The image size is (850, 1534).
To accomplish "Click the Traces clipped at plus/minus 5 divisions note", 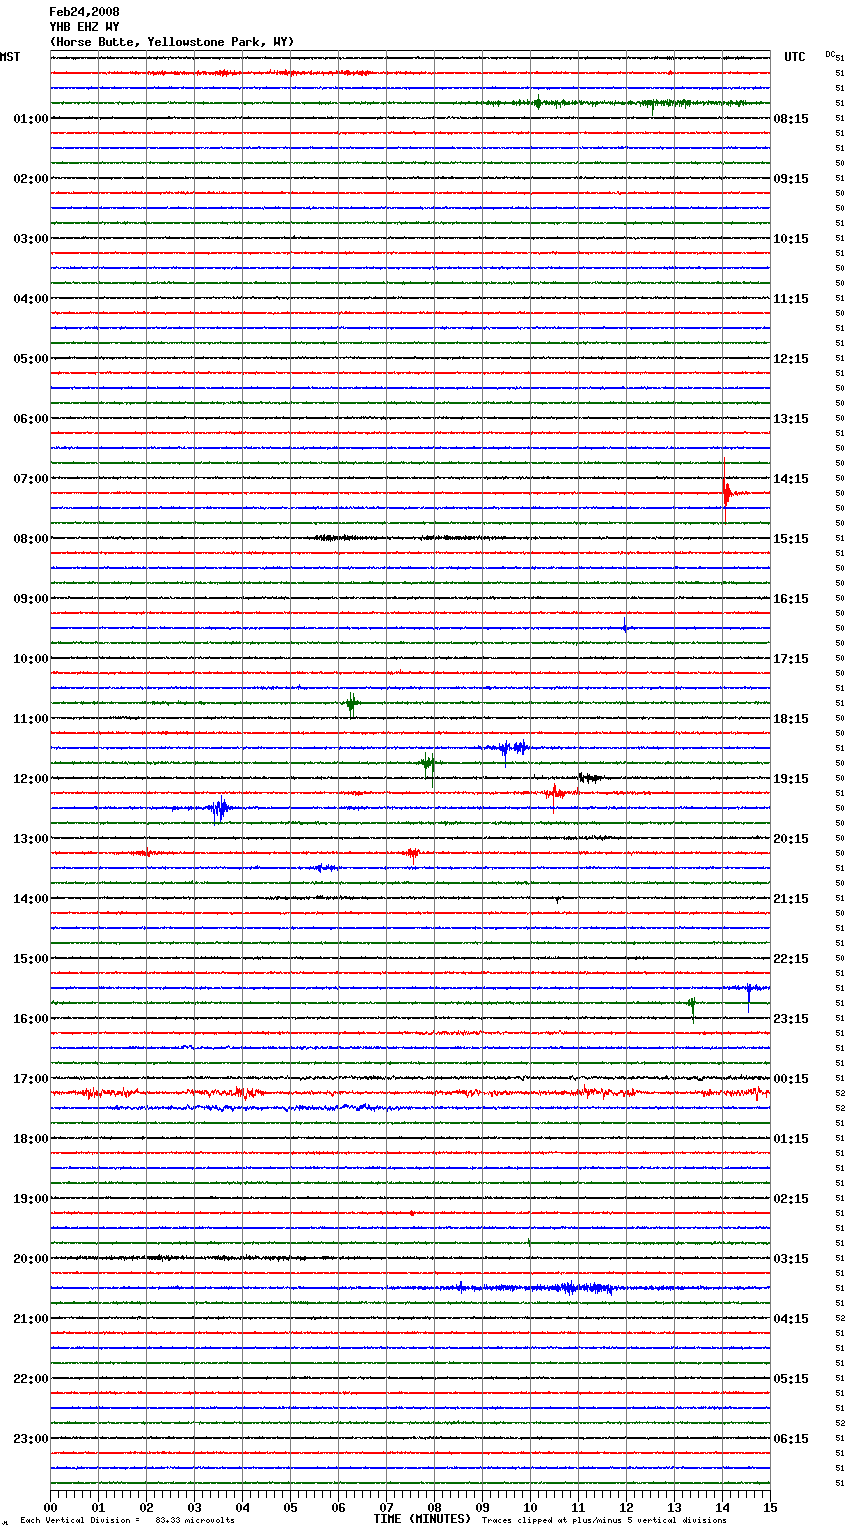I will [604, 1521].
